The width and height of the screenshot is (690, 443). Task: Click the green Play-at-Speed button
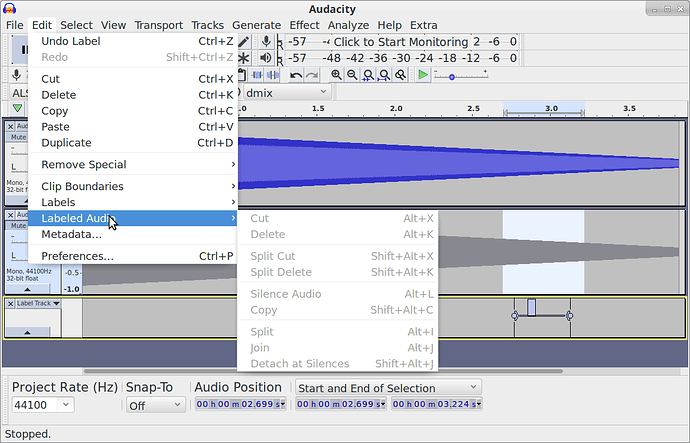pyautogui.click(x=423, y=75)
